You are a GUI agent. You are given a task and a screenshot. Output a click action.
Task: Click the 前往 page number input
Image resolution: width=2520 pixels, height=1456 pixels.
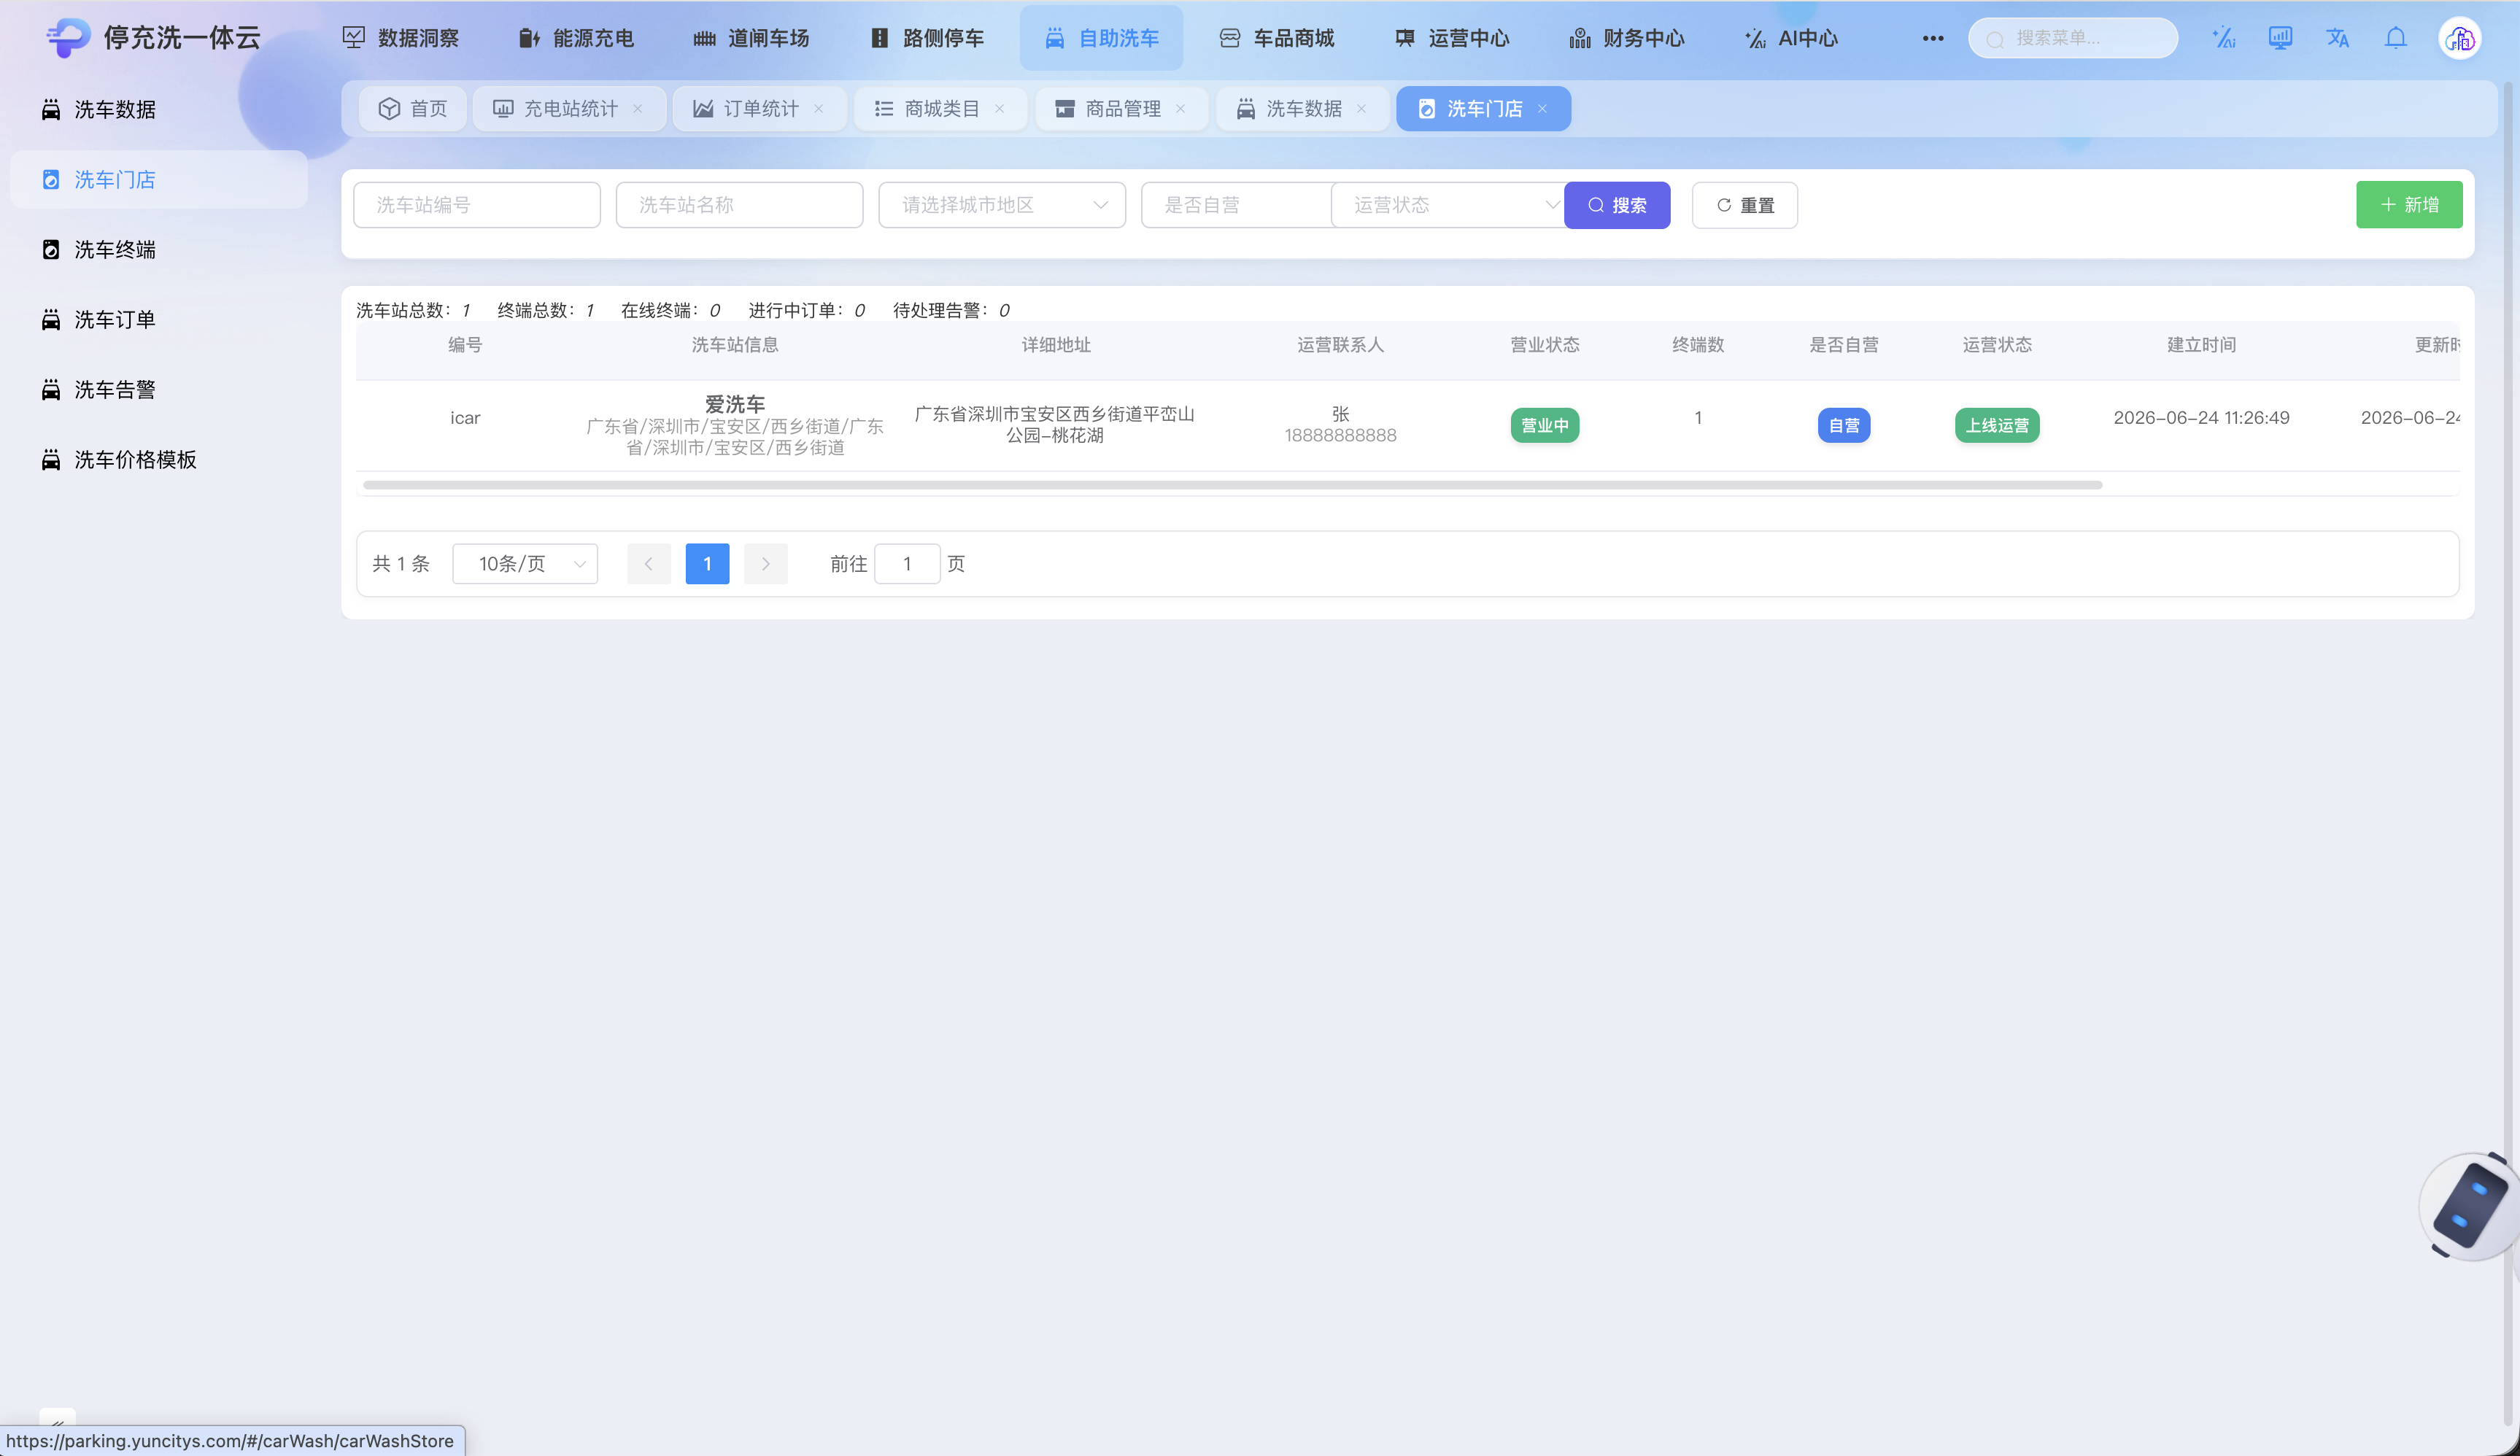[907, 564]
